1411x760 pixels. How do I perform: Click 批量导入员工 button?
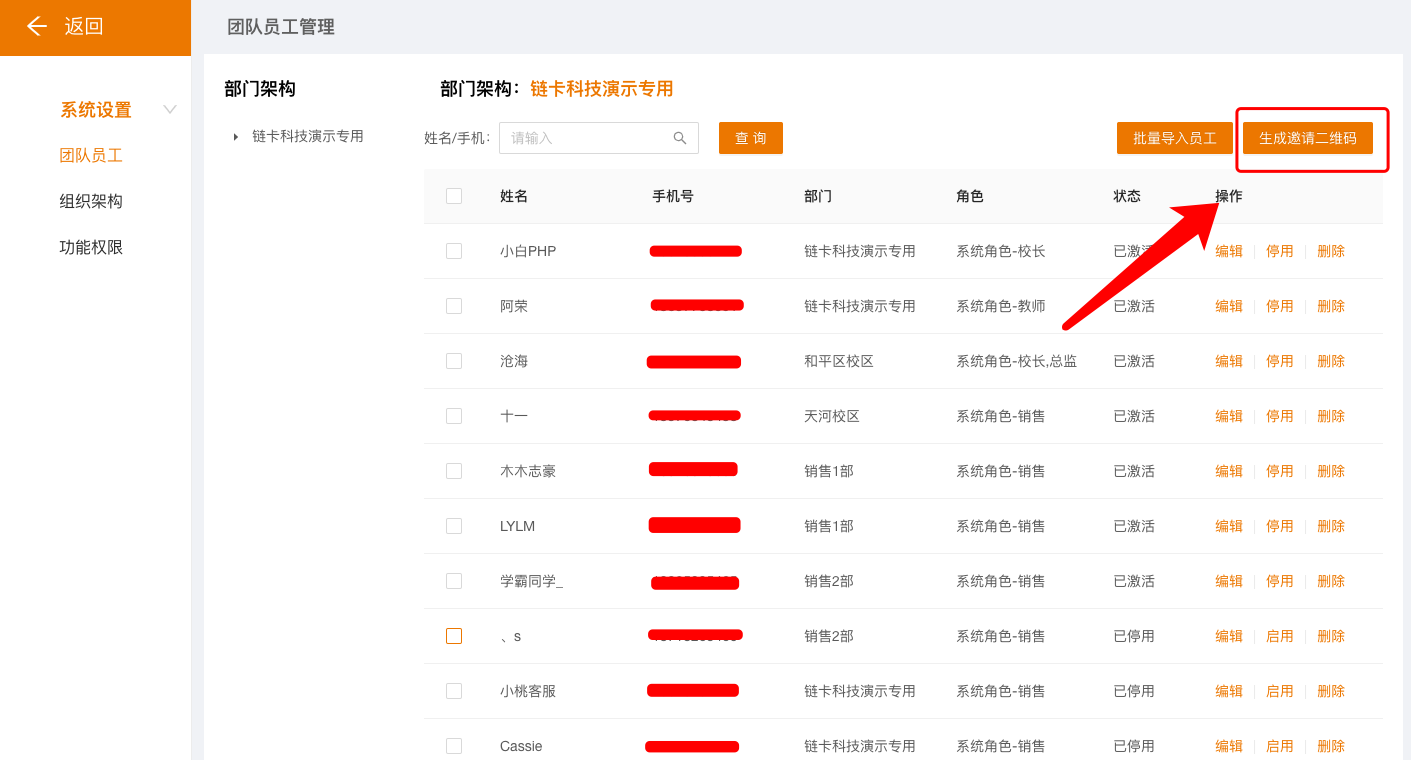click(x=1174, y=138)
